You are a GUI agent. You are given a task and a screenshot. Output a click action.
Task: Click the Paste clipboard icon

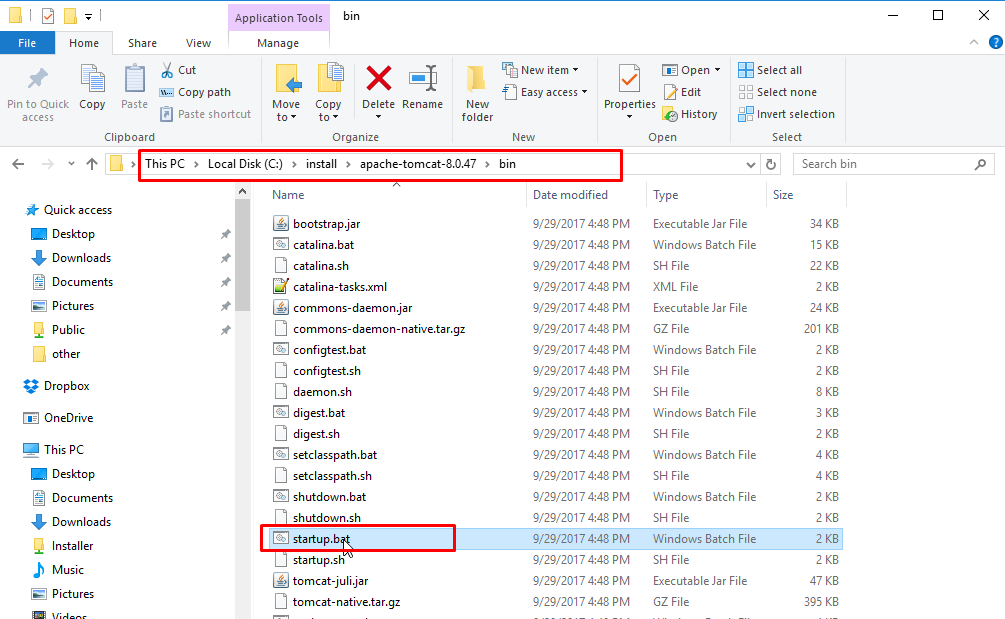pyautogui.click(x=135, y=79)
